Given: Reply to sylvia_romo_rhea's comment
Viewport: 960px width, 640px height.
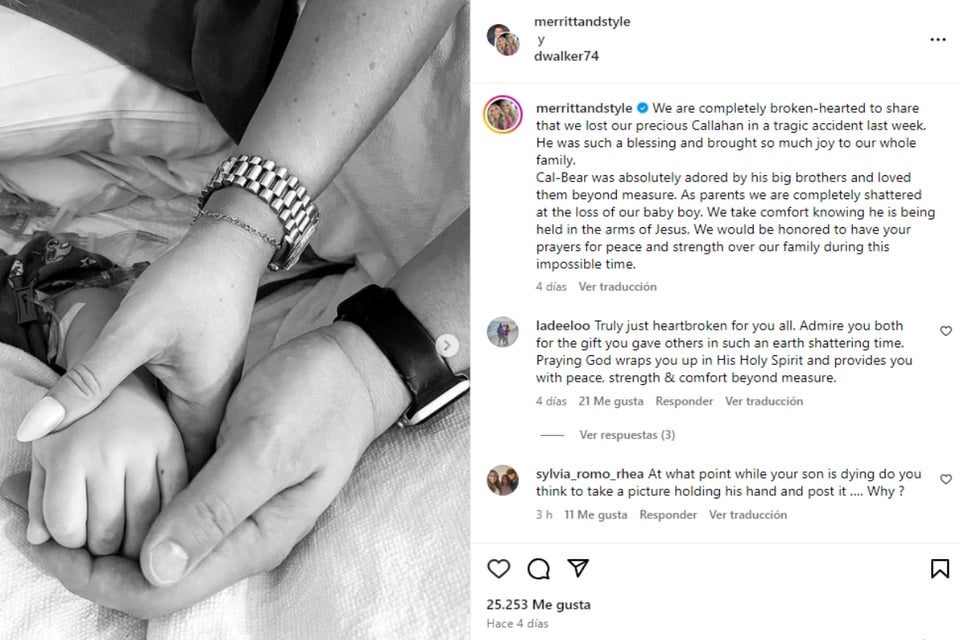Looking at the screenshot, I should coord(668,515).
